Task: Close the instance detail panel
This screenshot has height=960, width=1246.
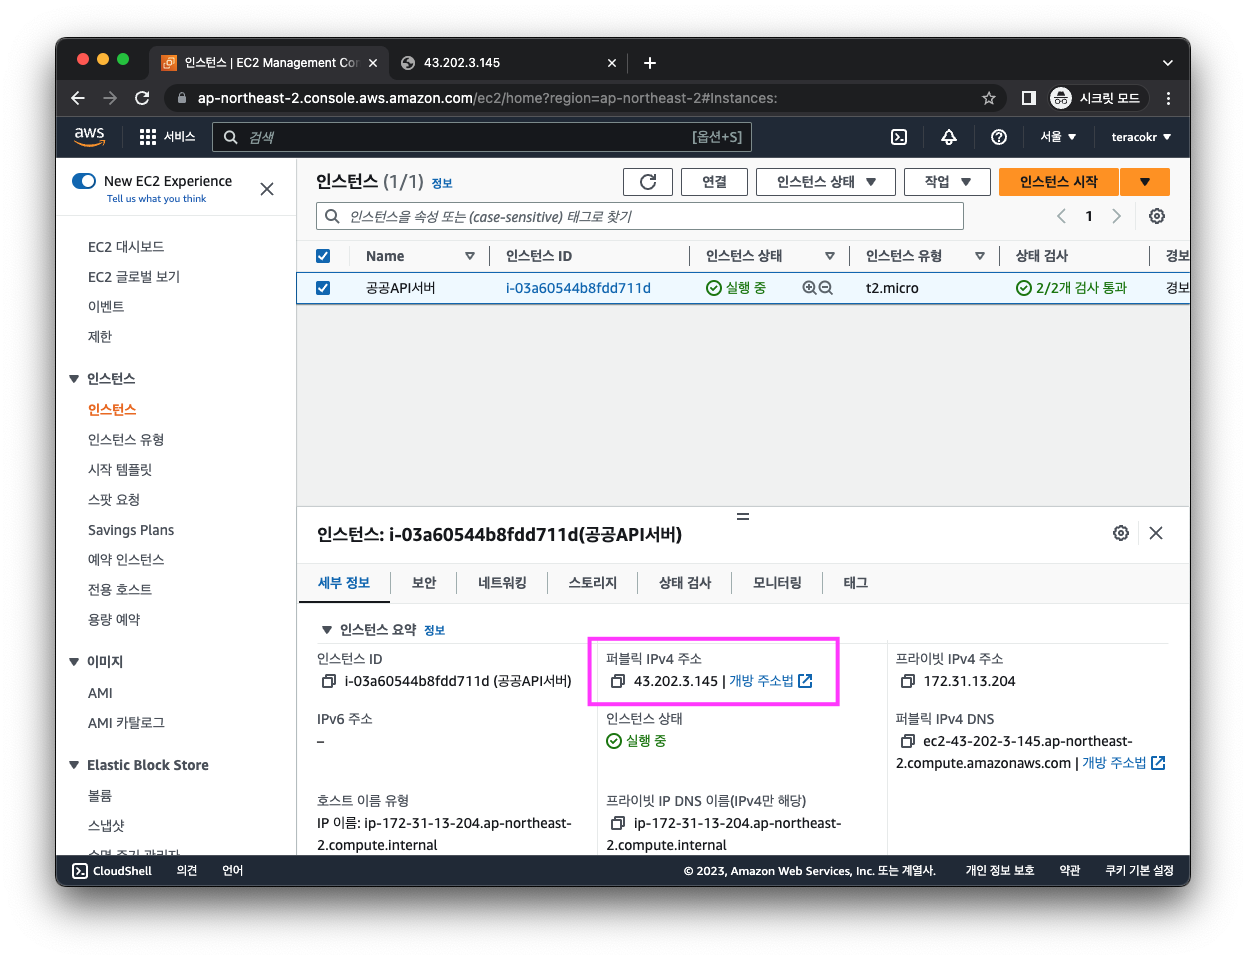Action: [1156, 533]
